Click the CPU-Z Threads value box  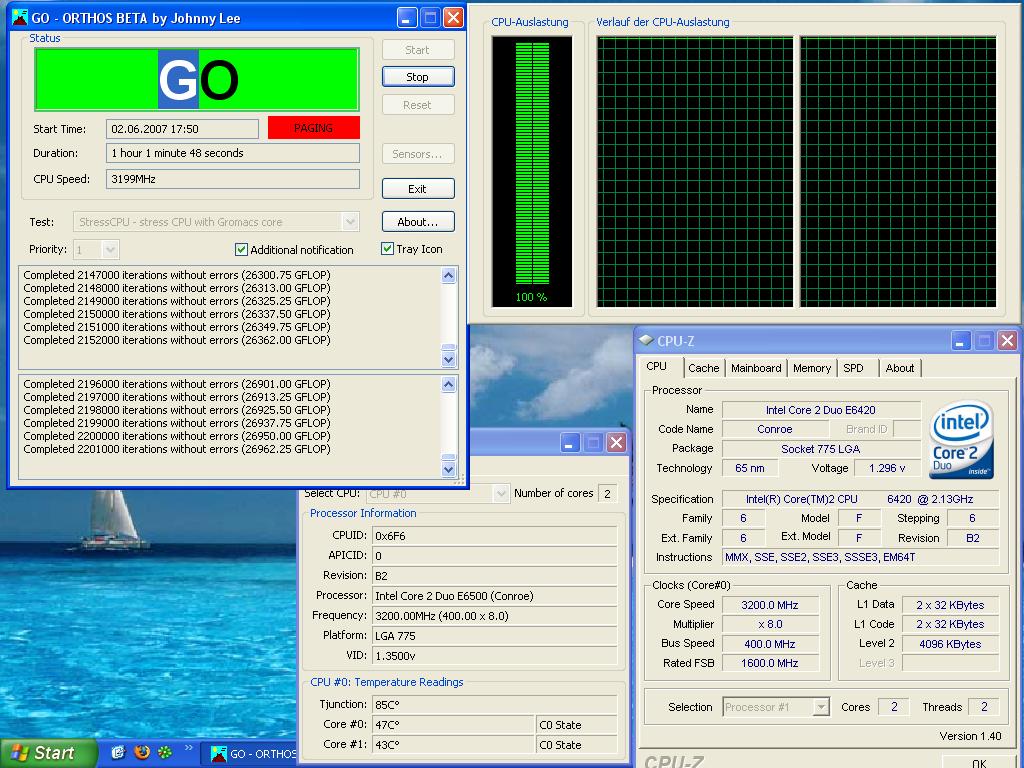984,707
